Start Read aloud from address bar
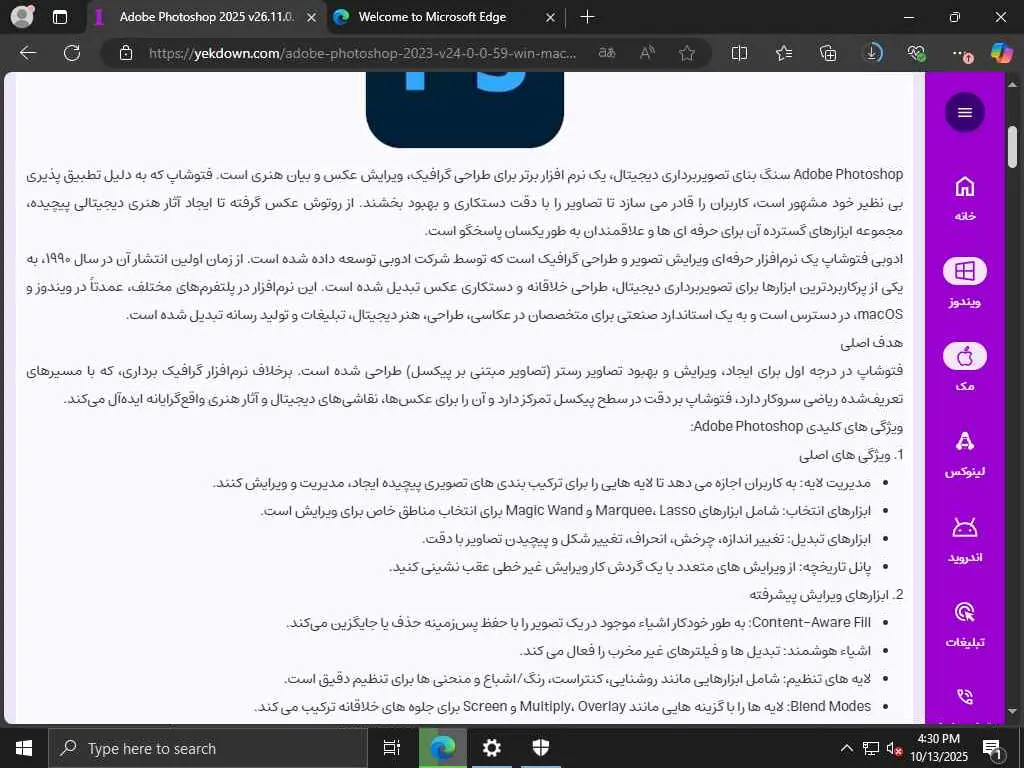The image size is (1024, 768). coord(647,53)
